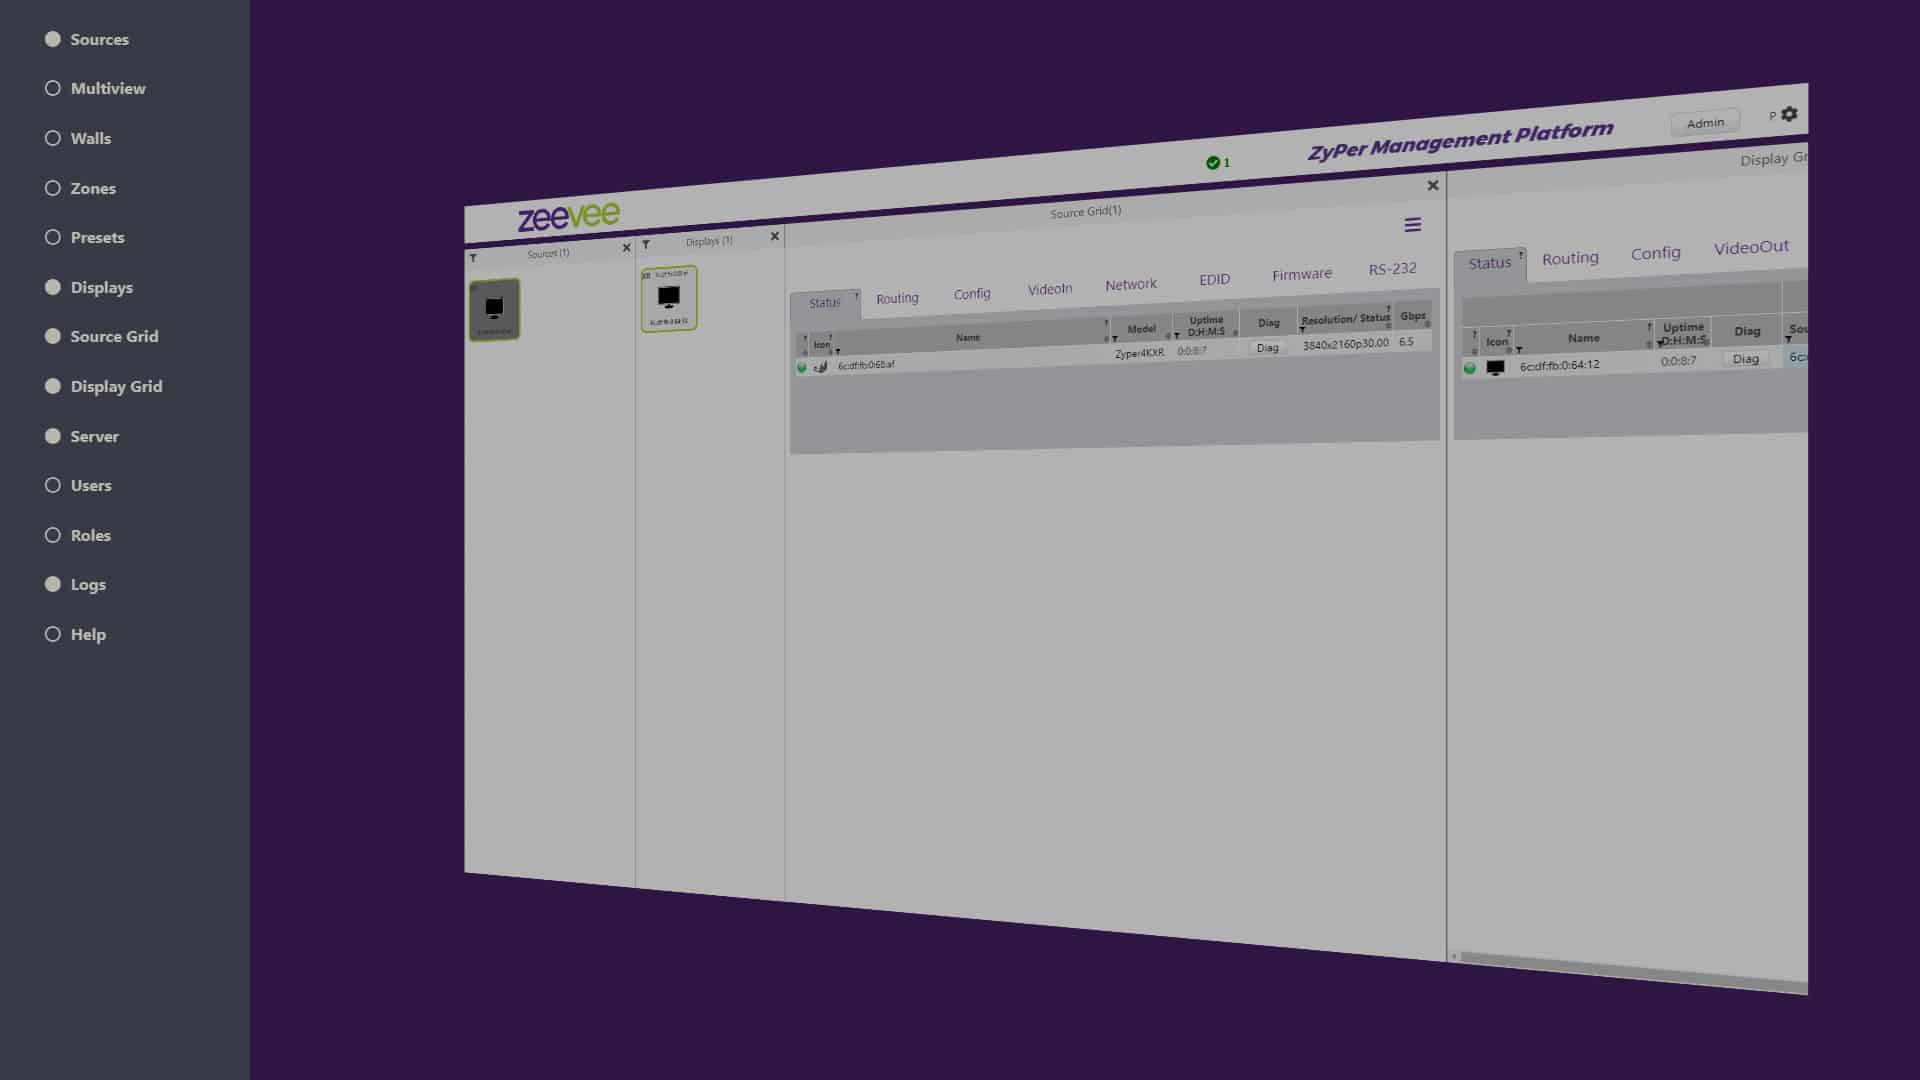Image resolution: width=1920 pixels, height=1080 pixels.
Task: Click the ZeeVee logo
Action: coord(568,216)
